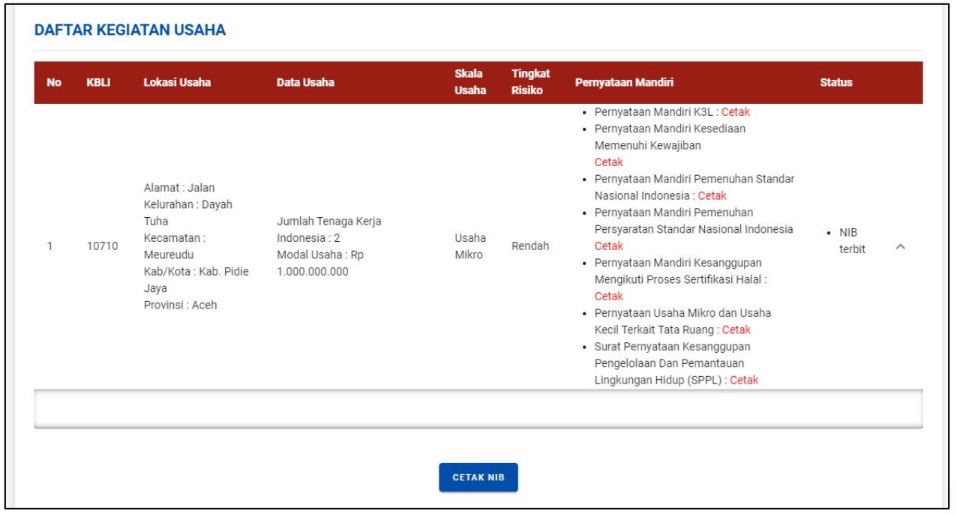The height and width of the screenshot is (515, 957).
Task: Click the KBLI column header
Action: [98, 83]
